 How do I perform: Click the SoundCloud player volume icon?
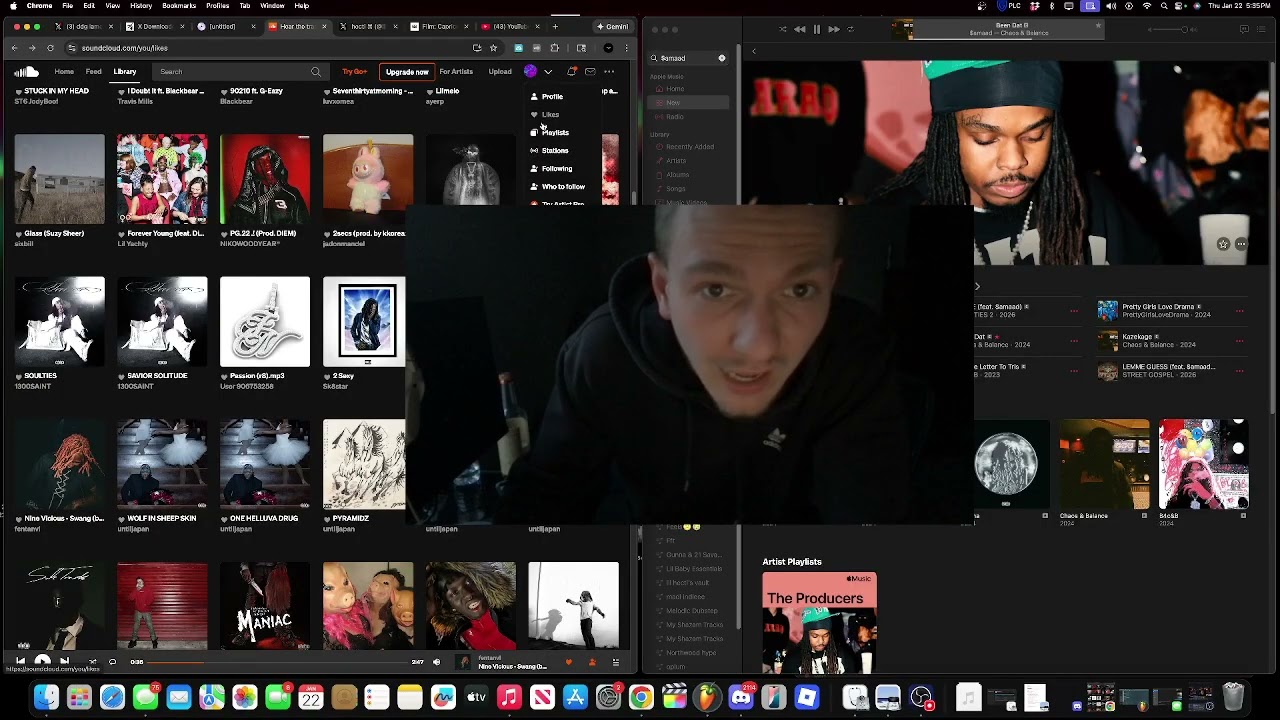pos(436,662)
